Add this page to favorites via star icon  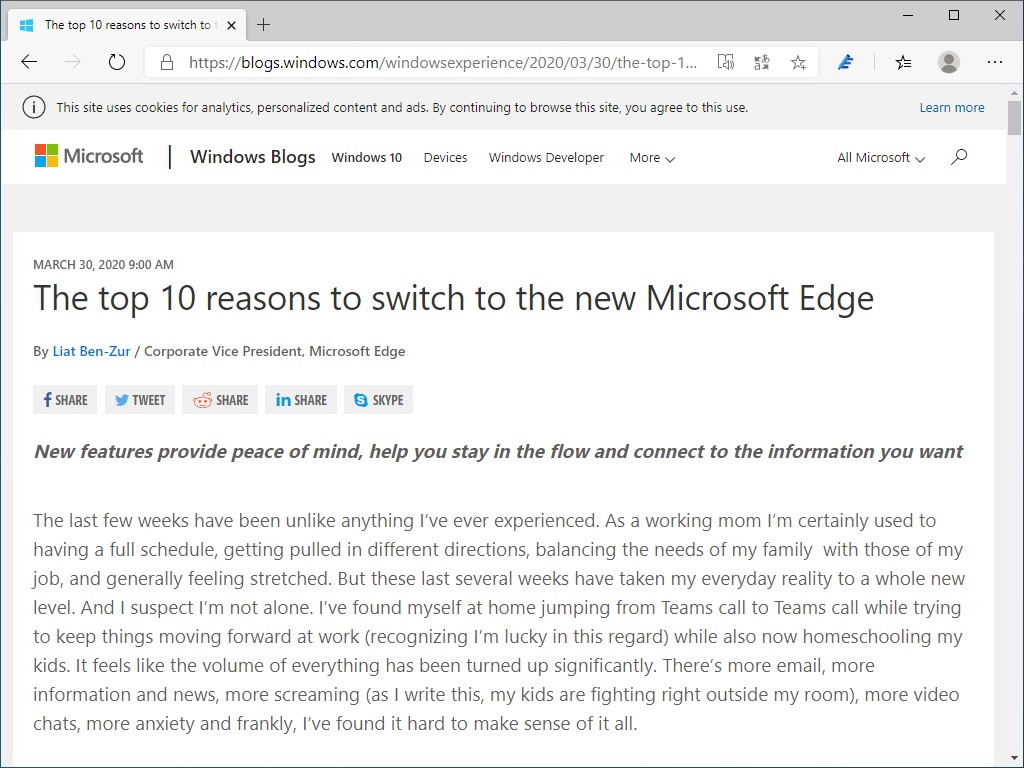(x=798, y=62)
